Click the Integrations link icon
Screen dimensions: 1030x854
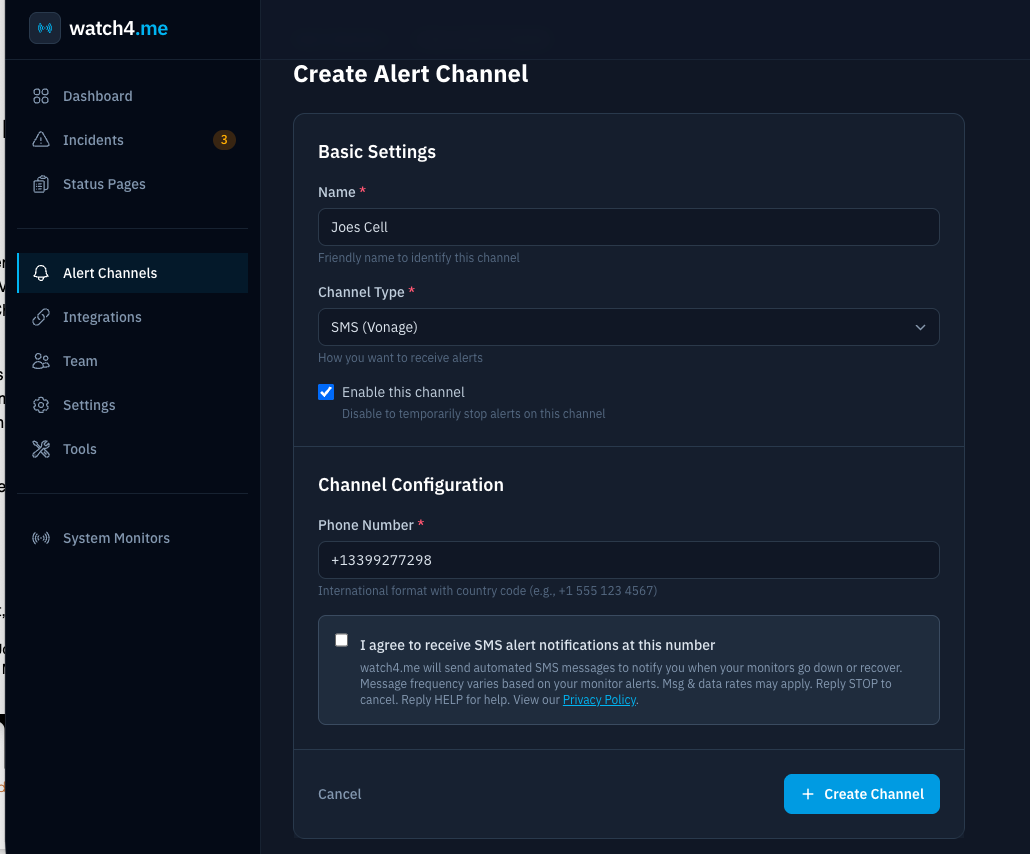tap(41, 317)
